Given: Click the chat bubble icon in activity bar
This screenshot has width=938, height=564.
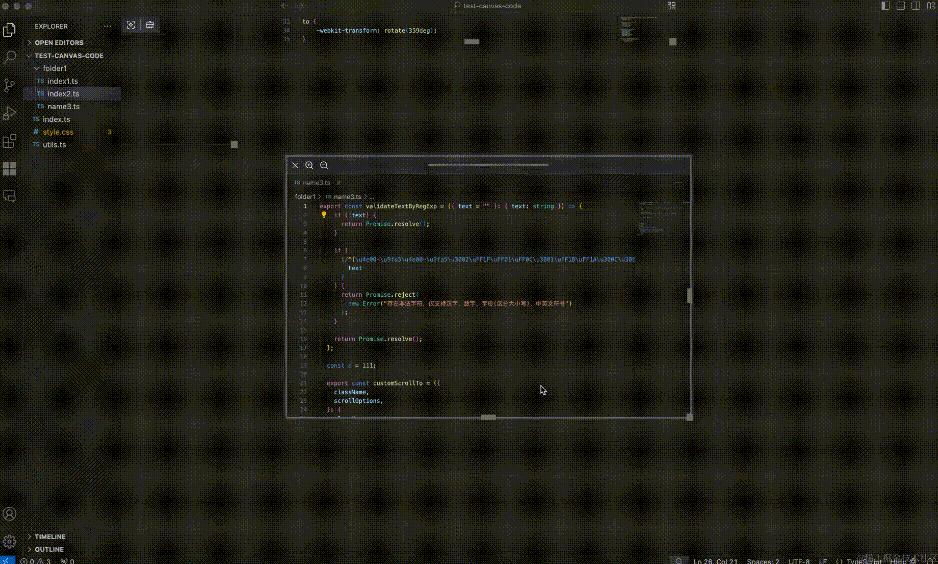Looking at the screenshot, I should (x=9, y=196).
